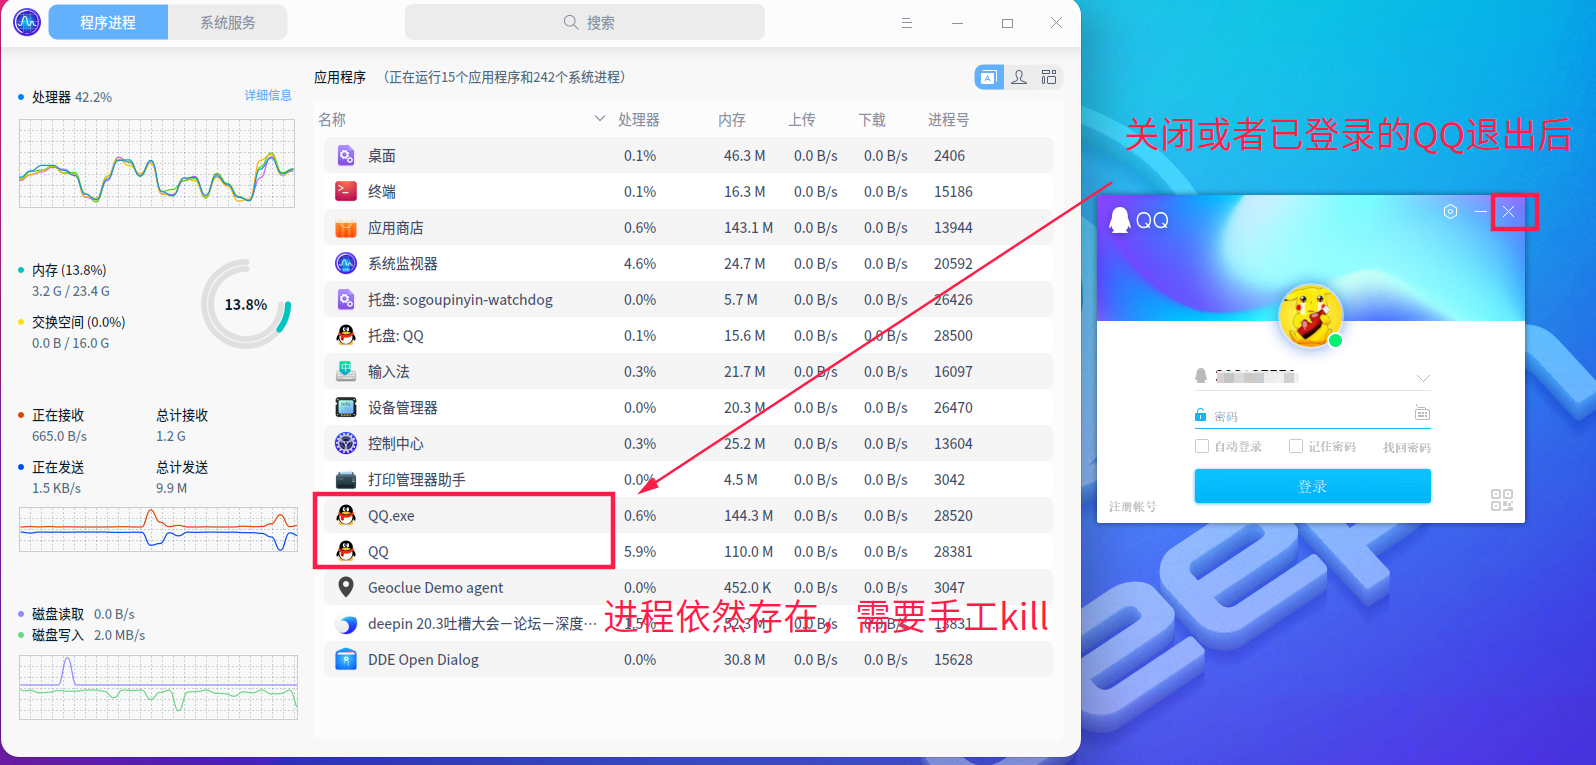The image size is (1596, 765).
Task: Enable the 记住密码 checkbox
Action: [x=1296, y=446]
